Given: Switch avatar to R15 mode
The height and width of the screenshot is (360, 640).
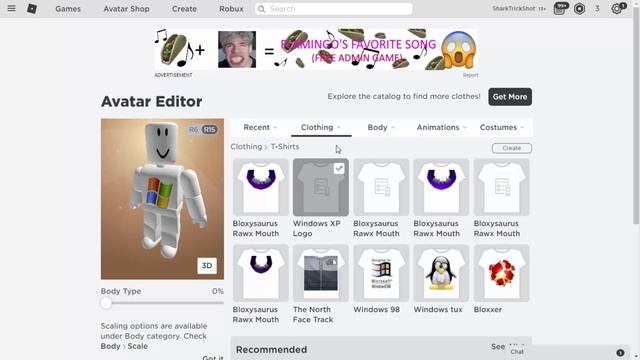Looking at the screenshot, I should [209, 129].
